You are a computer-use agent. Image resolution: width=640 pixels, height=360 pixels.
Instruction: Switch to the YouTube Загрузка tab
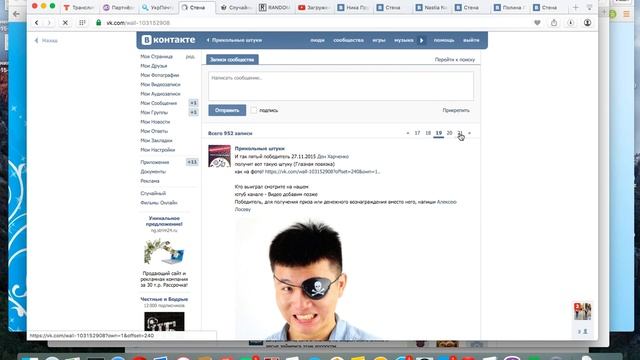point(313,7)
